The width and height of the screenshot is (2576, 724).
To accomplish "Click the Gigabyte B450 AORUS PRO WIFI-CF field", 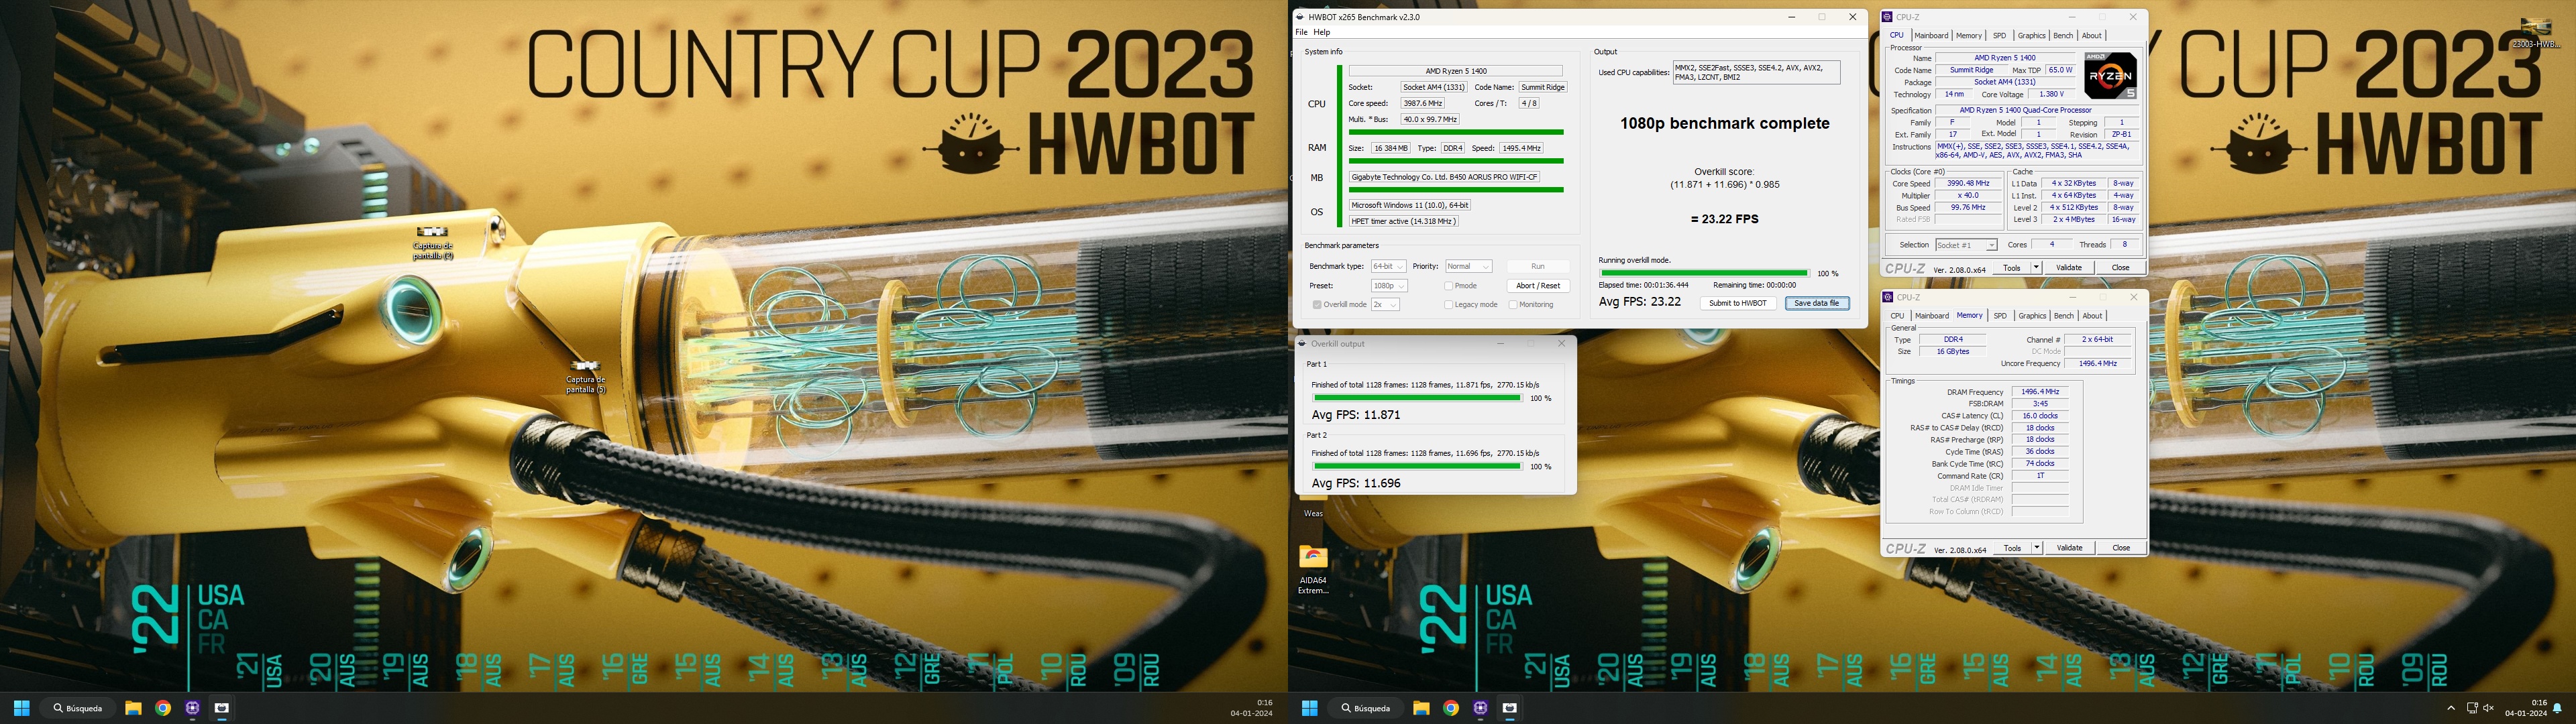I will pyautogui.click(x=1444, y=177).
